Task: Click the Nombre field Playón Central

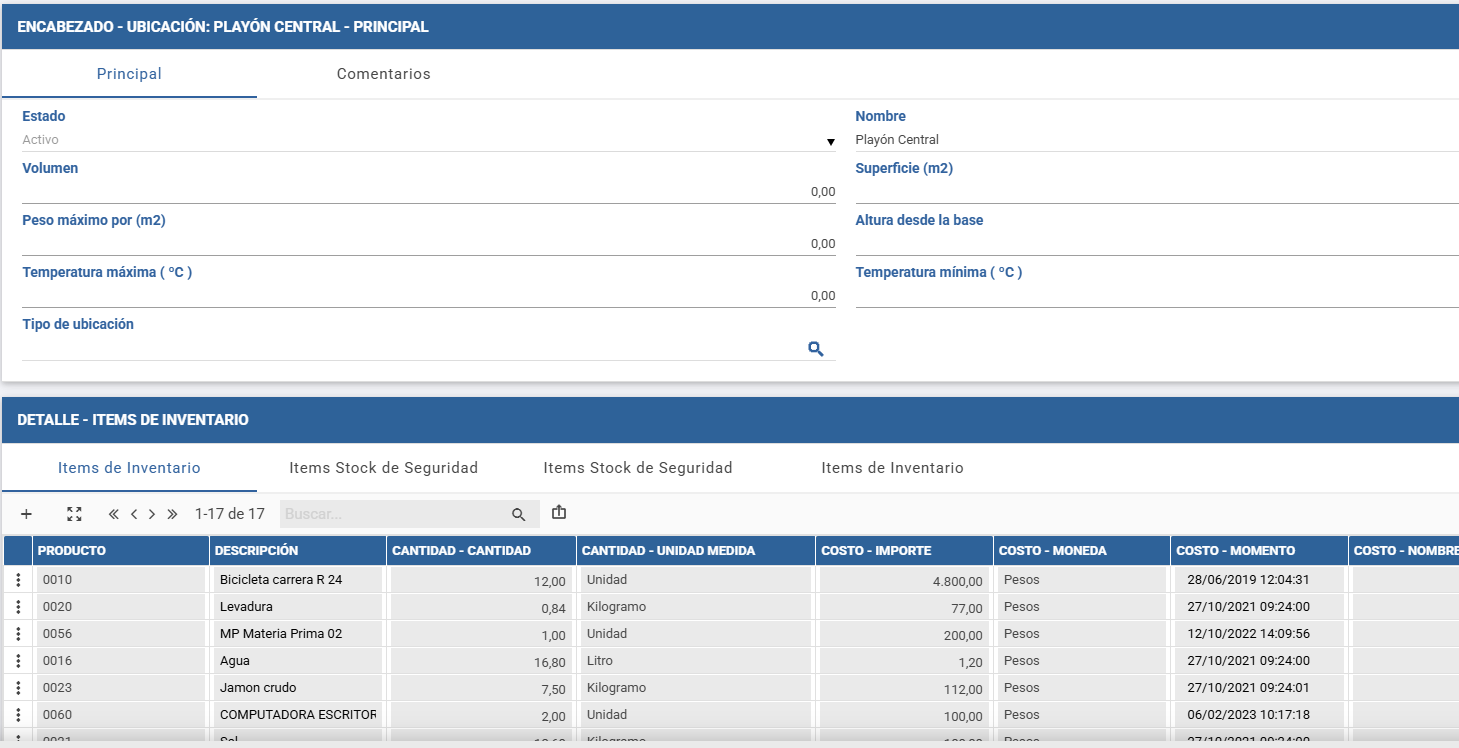Action: point(1157,140)
